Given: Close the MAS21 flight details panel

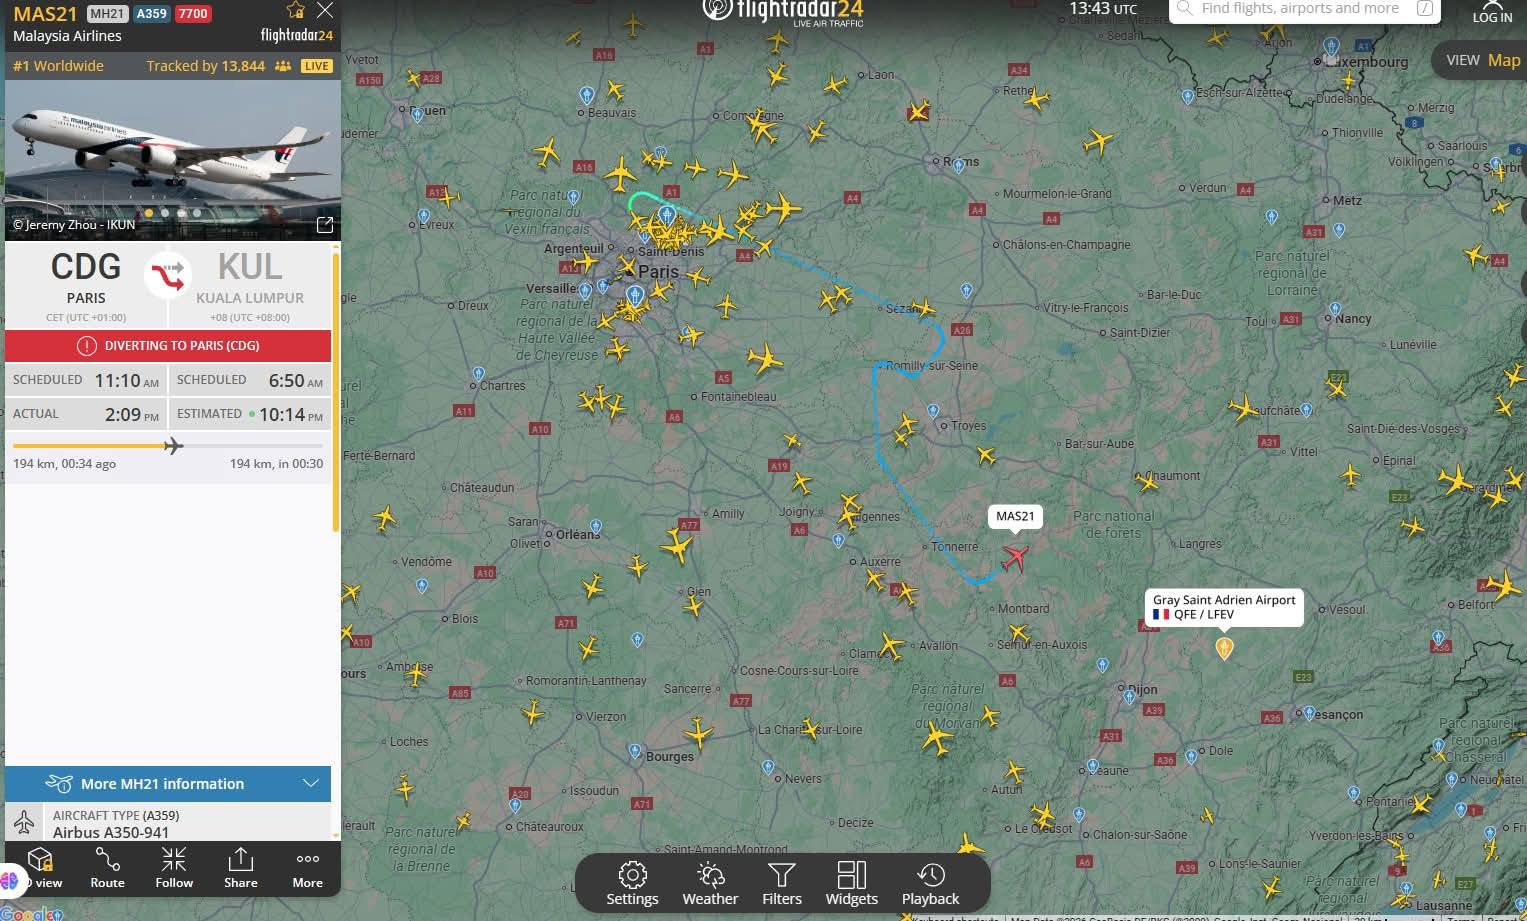Looking at the screenshot, I should coord(325,11).
